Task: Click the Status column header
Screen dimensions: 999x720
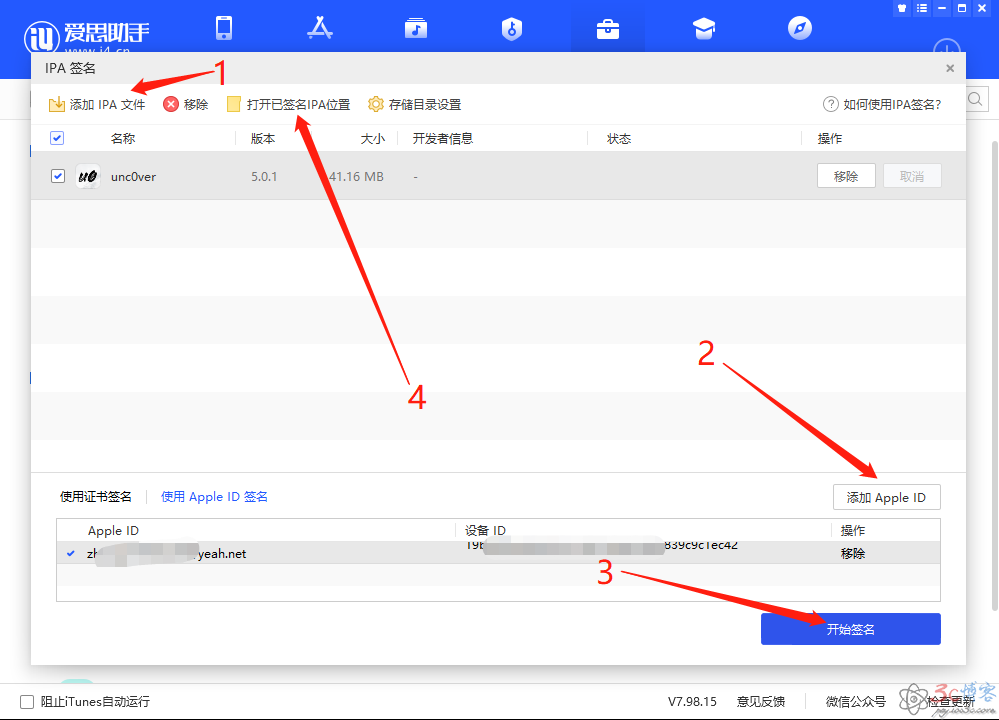Action: 619,138
